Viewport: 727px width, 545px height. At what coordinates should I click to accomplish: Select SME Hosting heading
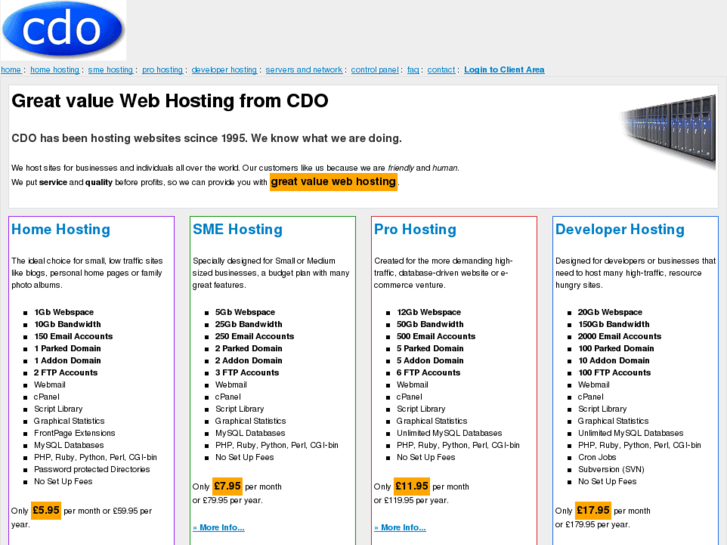[237, 229]
